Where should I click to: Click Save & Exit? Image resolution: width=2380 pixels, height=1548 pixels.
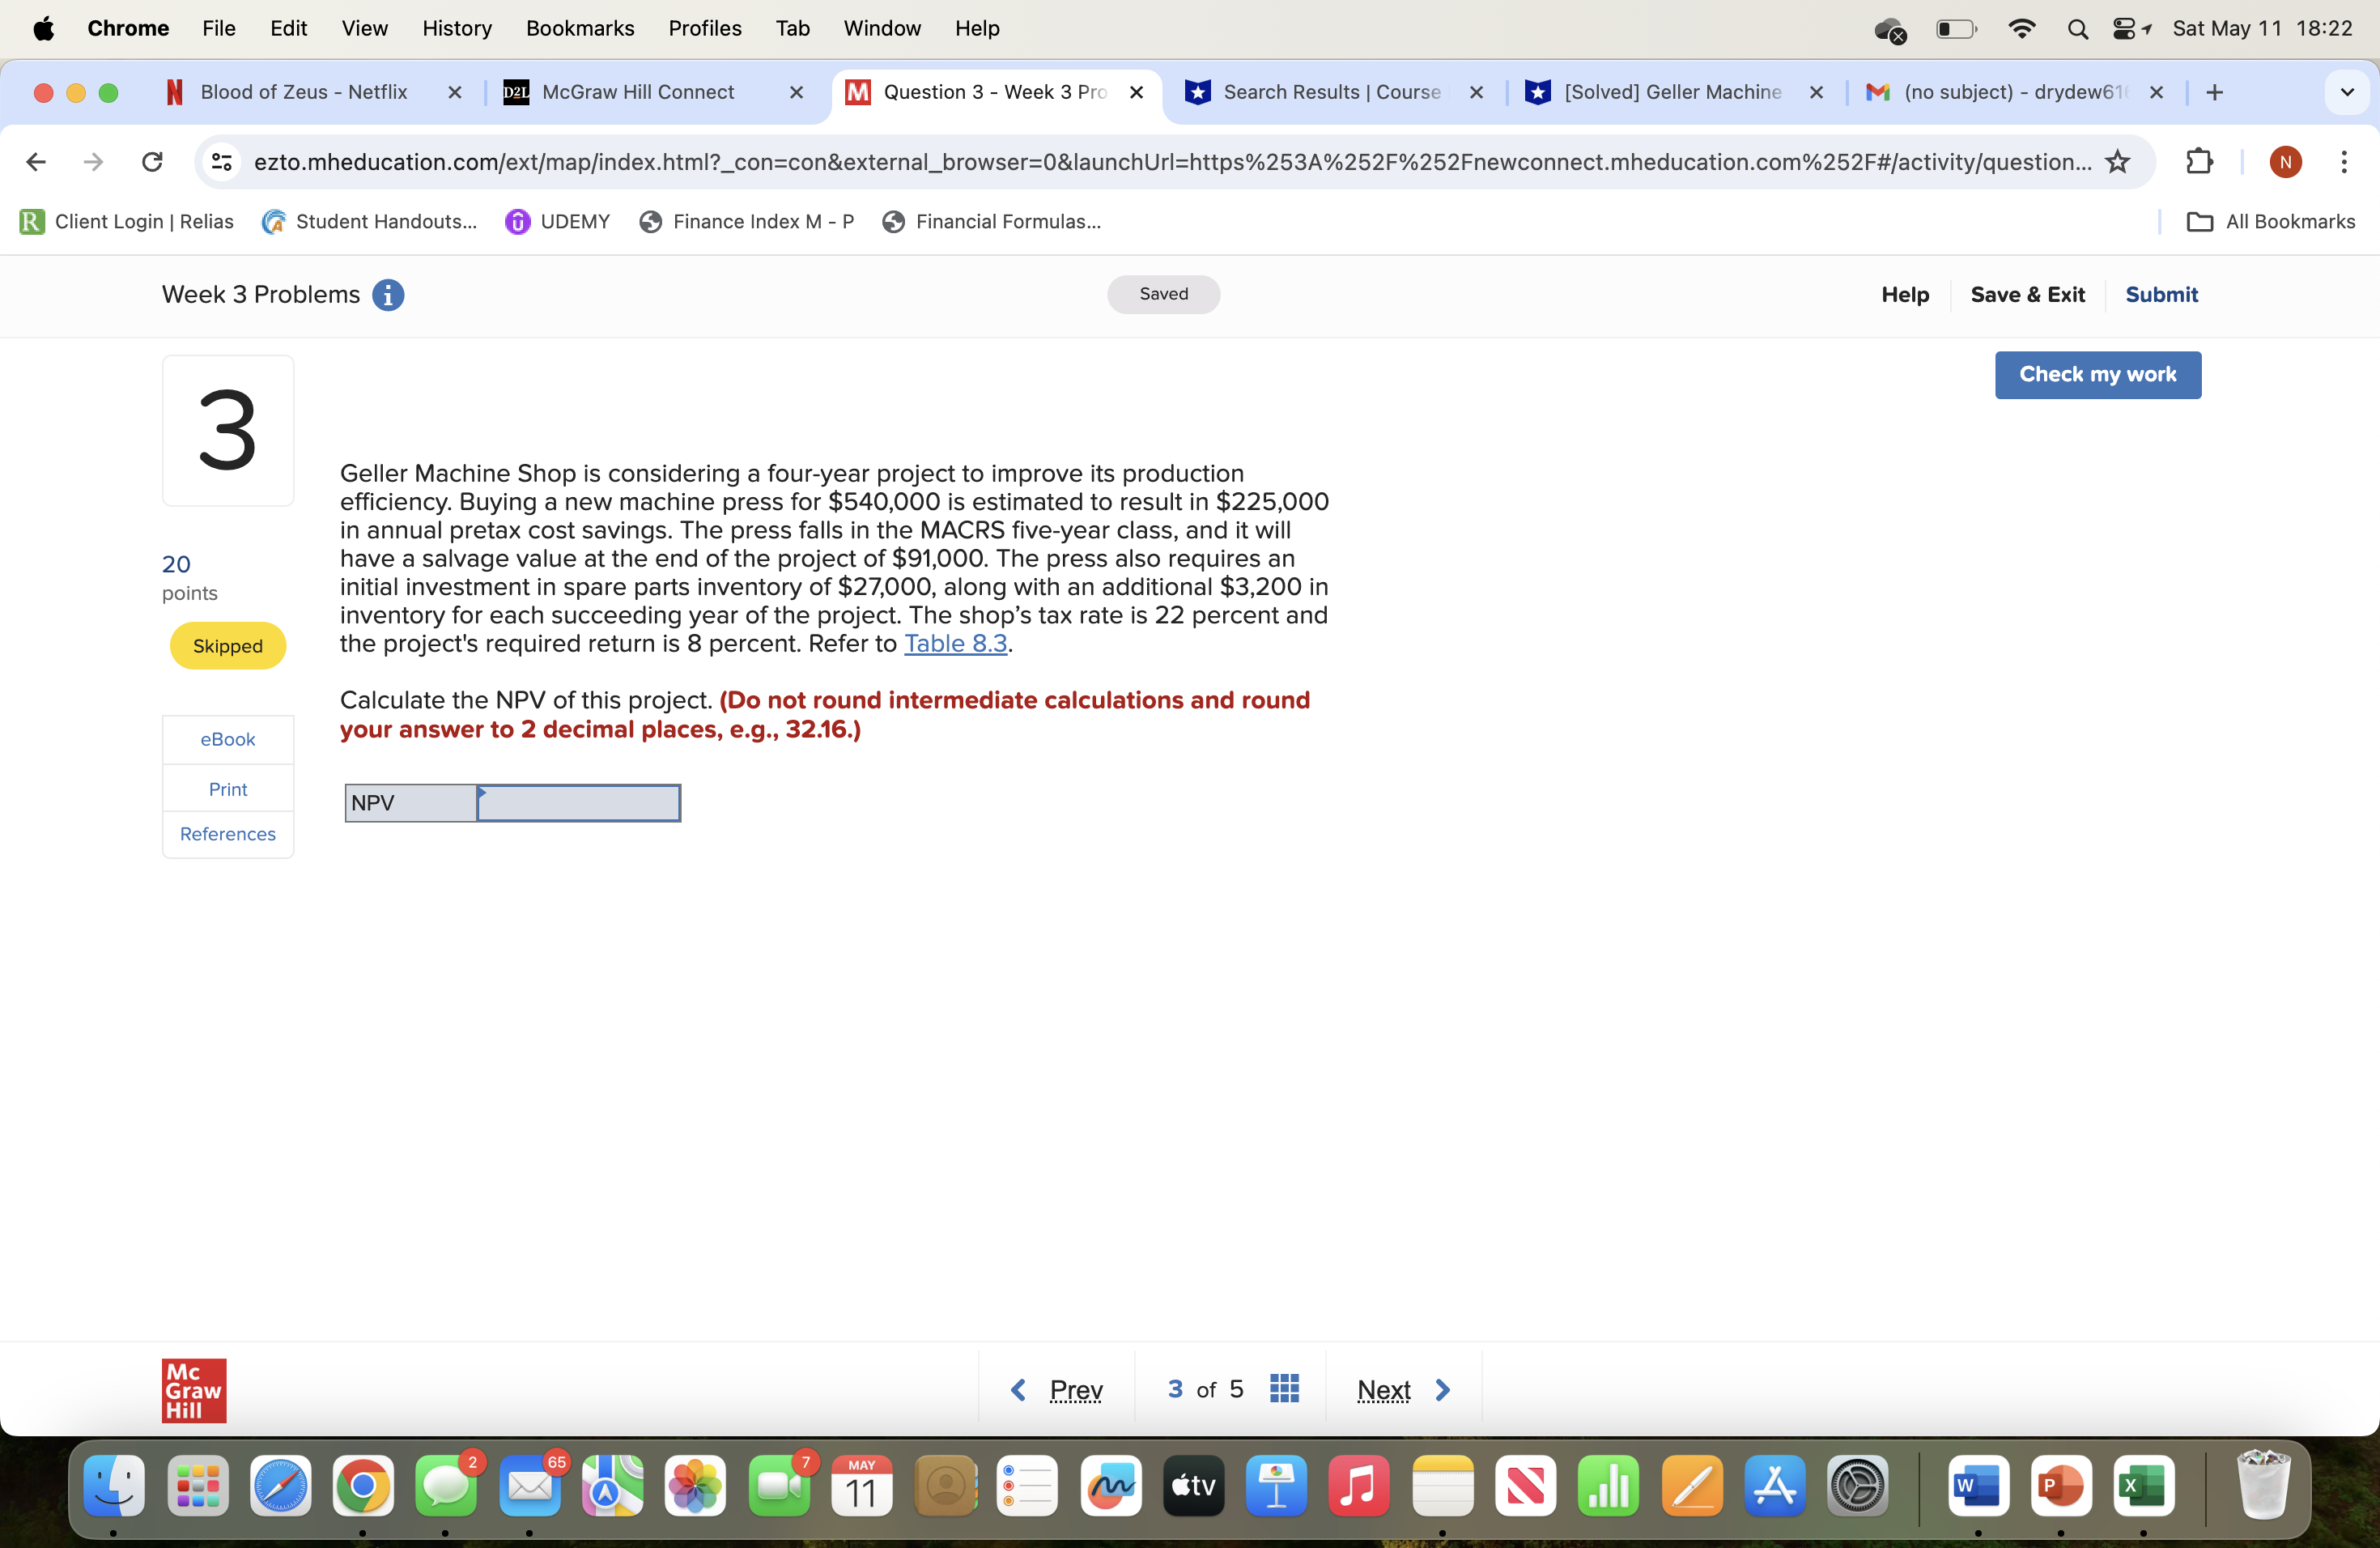2027,295
